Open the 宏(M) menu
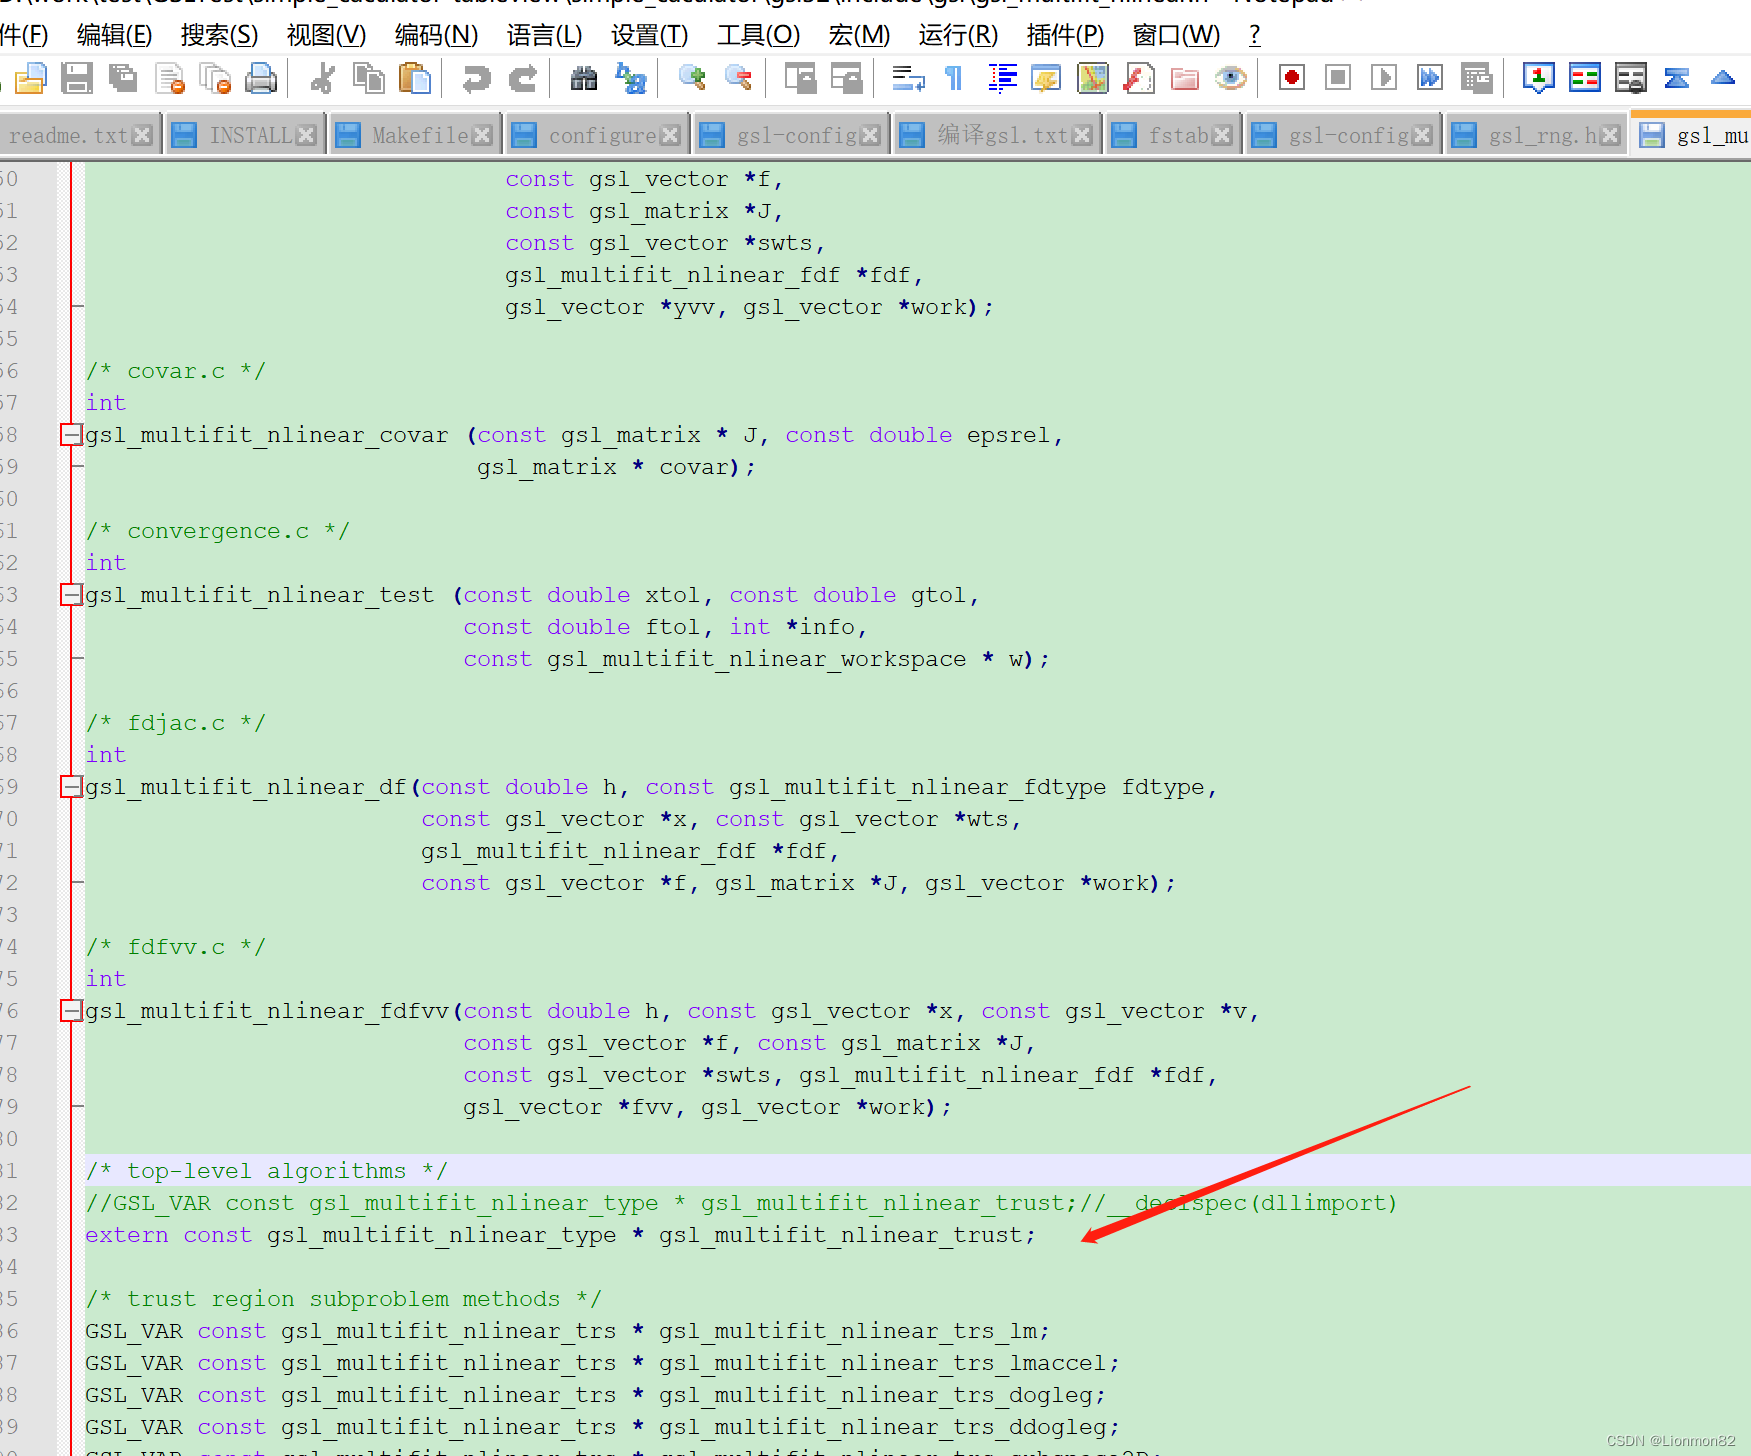The height and width of the screenshot is (1456, 1751). (858, 35)
